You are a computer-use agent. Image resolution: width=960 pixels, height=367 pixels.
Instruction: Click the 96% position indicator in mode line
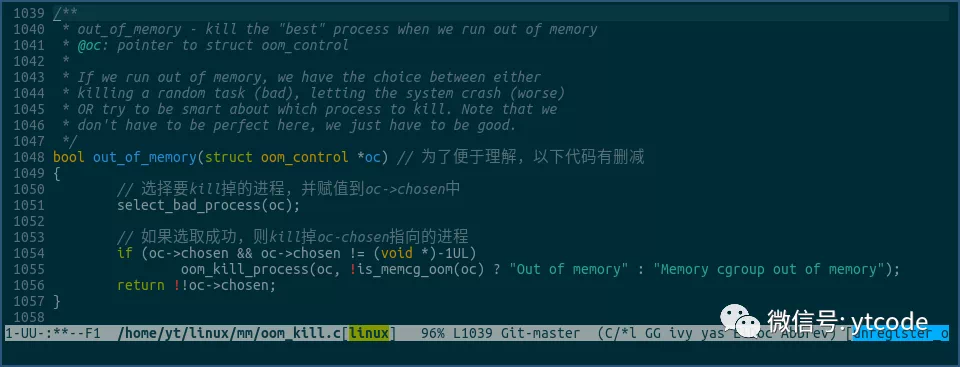point(433,333)
